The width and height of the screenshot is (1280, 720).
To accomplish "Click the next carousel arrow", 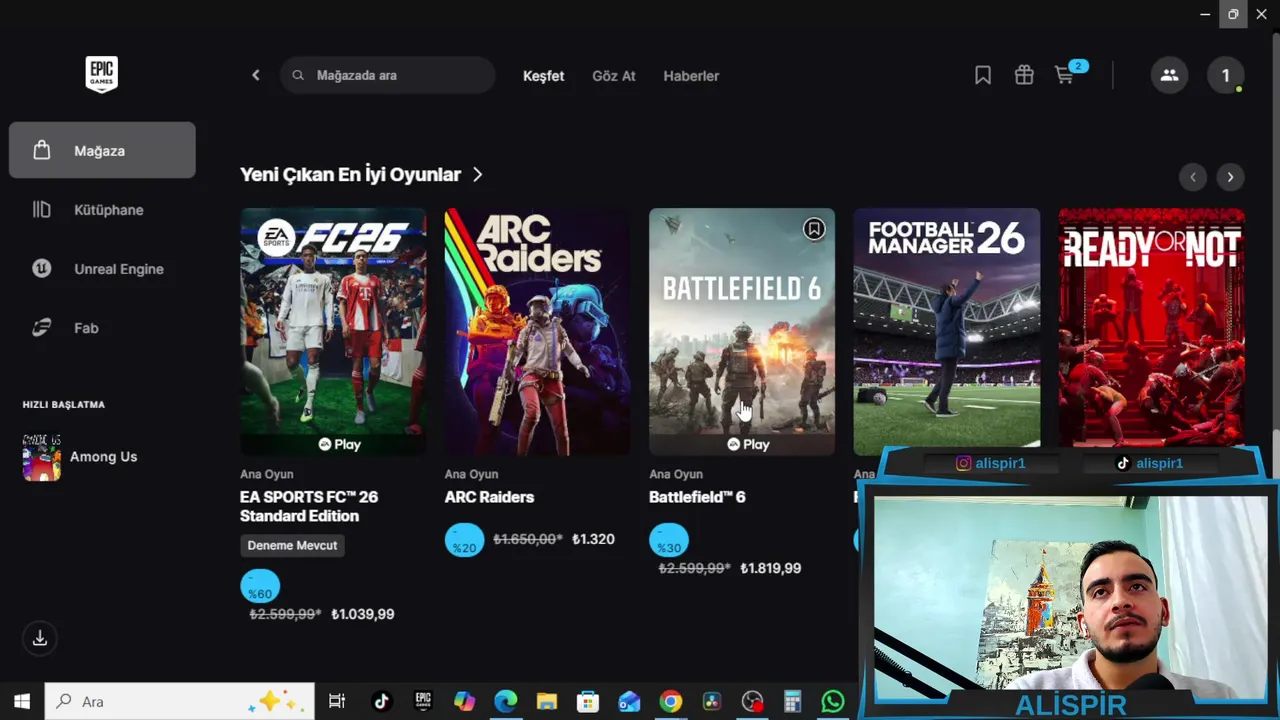I will point(1230,177).
